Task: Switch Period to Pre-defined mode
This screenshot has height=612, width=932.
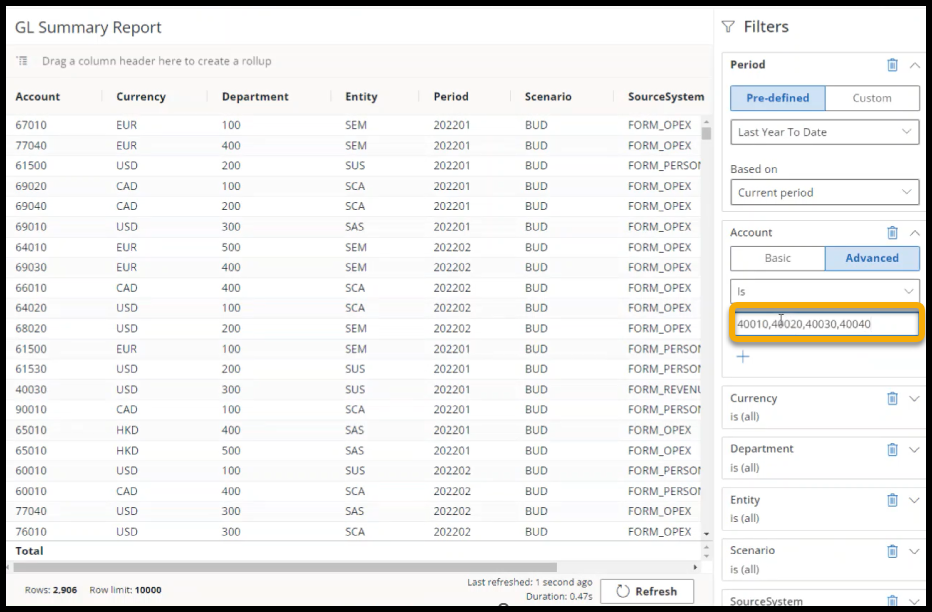Action: tap(777, 98)
